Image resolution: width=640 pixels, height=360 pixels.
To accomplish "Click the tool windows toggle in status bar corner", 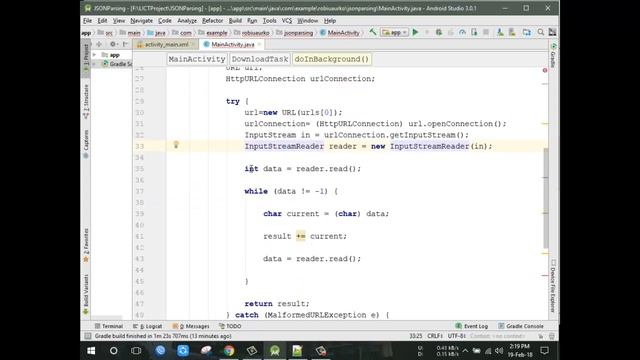I will [x=87, y=336].
